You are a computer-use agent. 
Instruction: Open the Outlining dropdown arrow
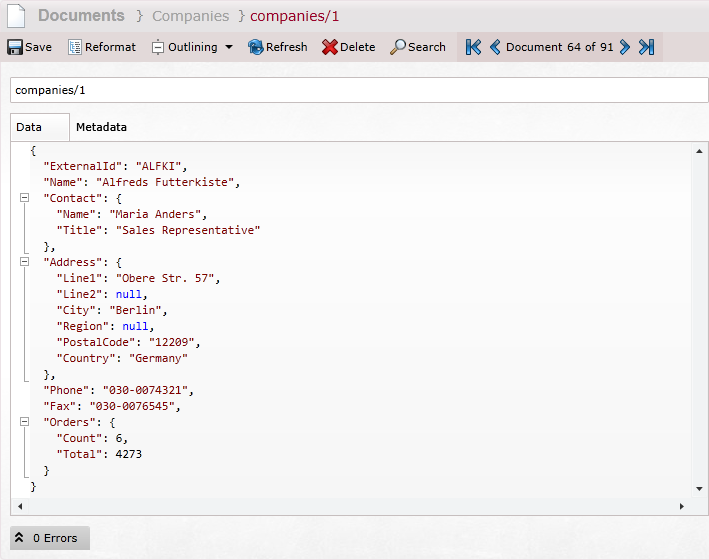pos(229,47)
